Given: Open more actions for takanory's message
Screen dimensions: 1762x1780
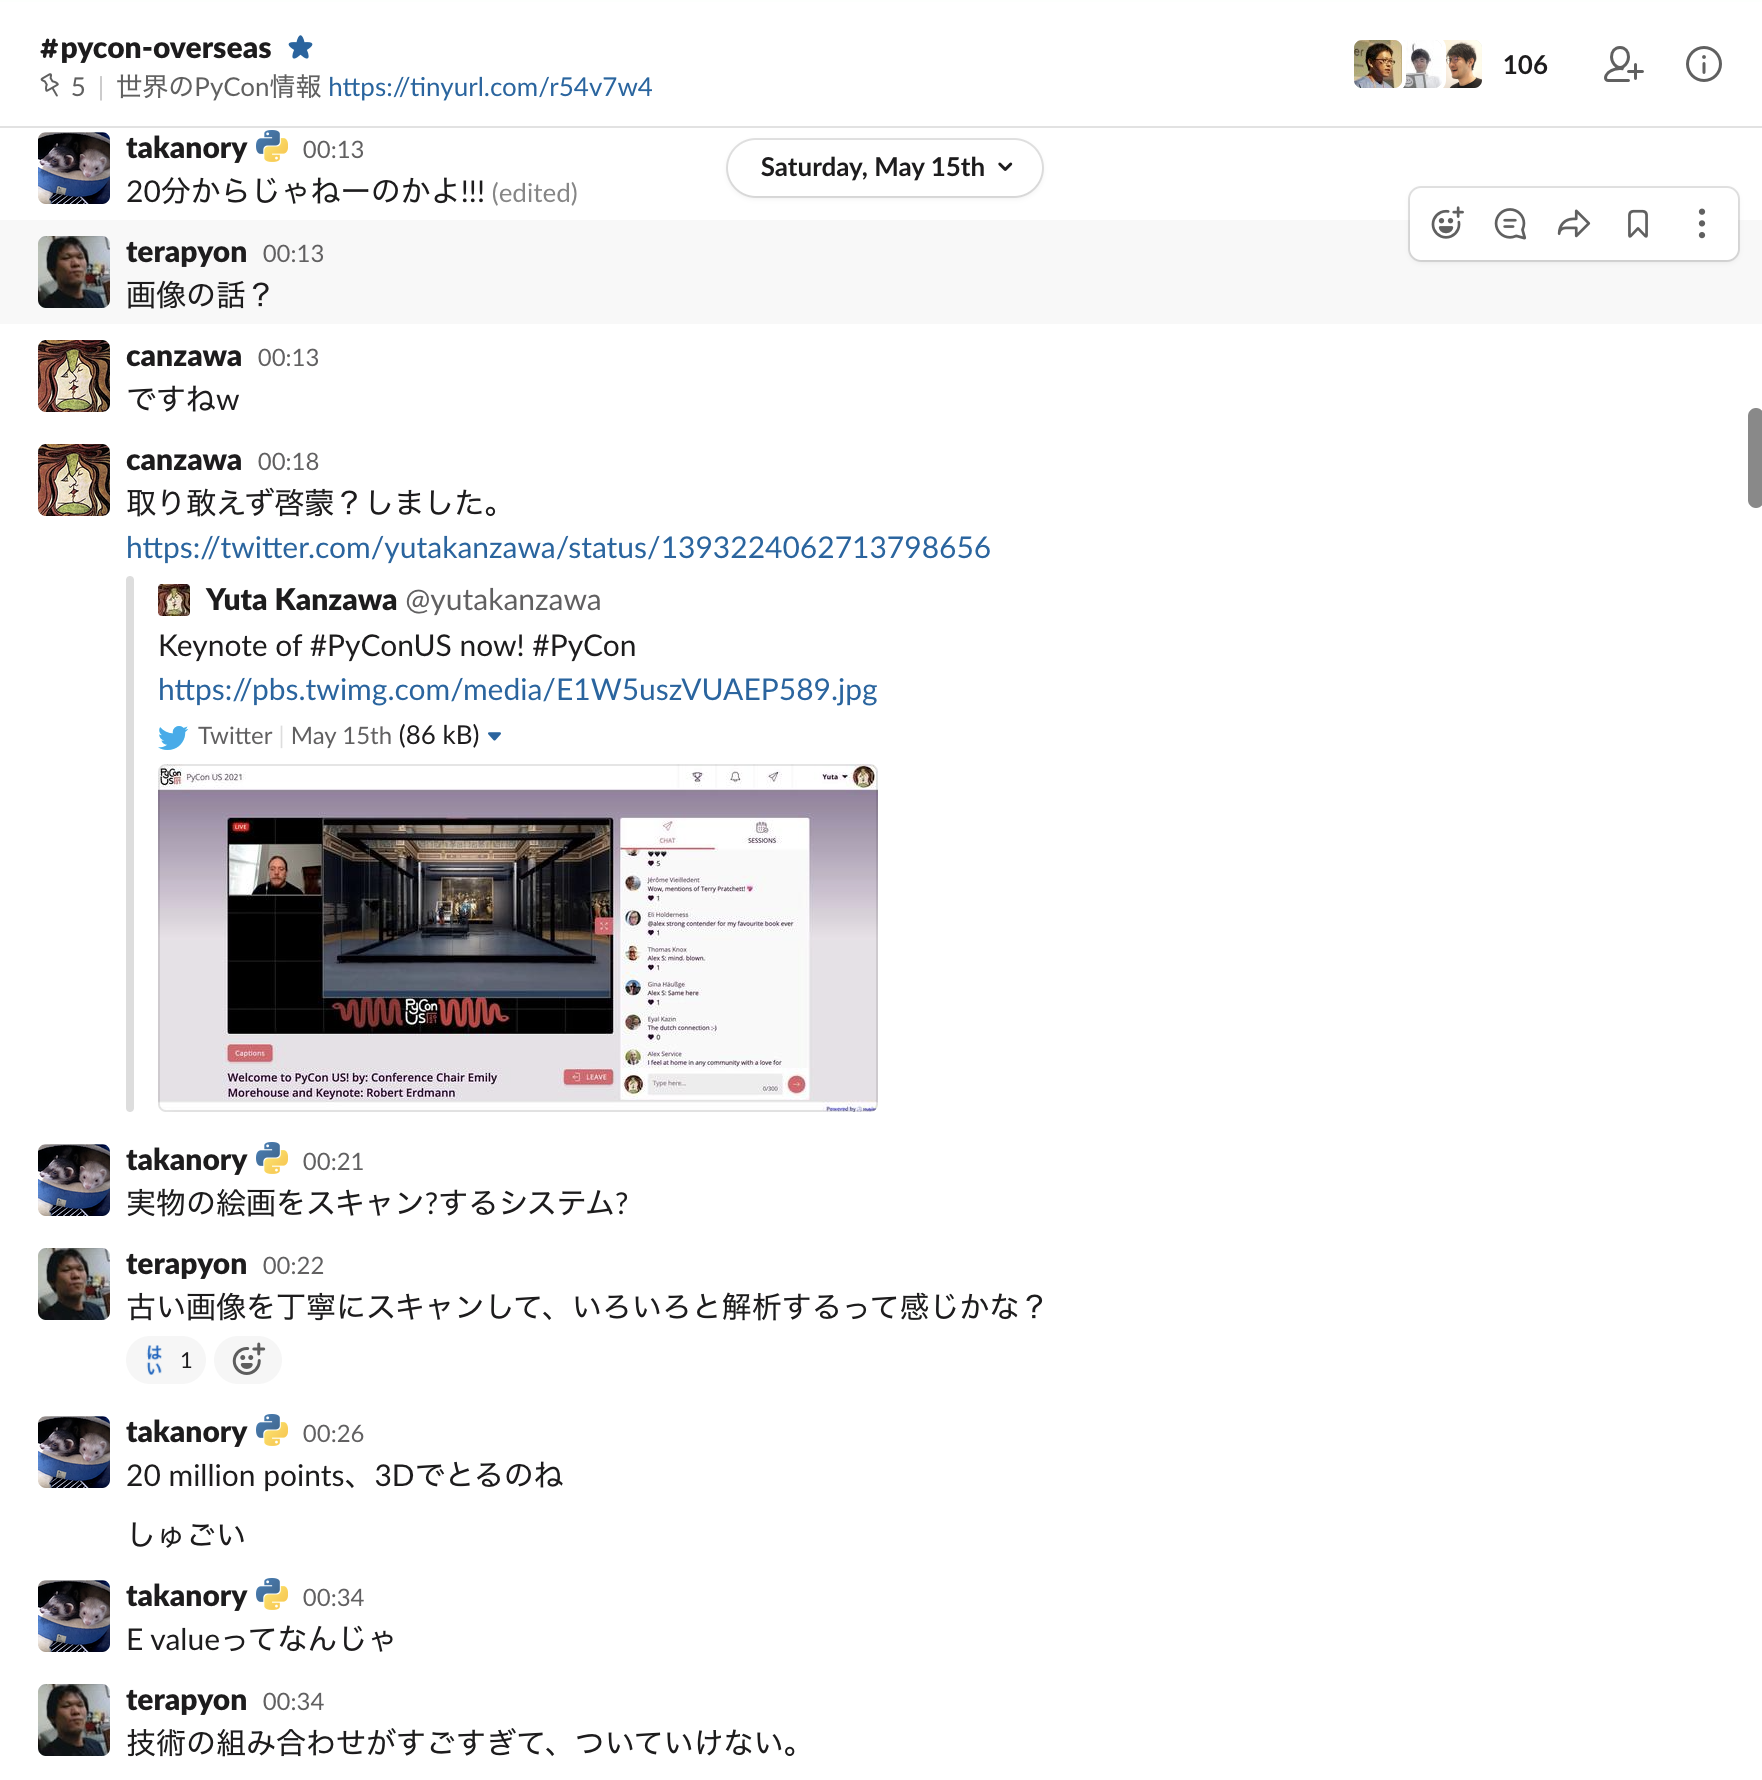Looking at the screenshot, I should [1701, 224].
